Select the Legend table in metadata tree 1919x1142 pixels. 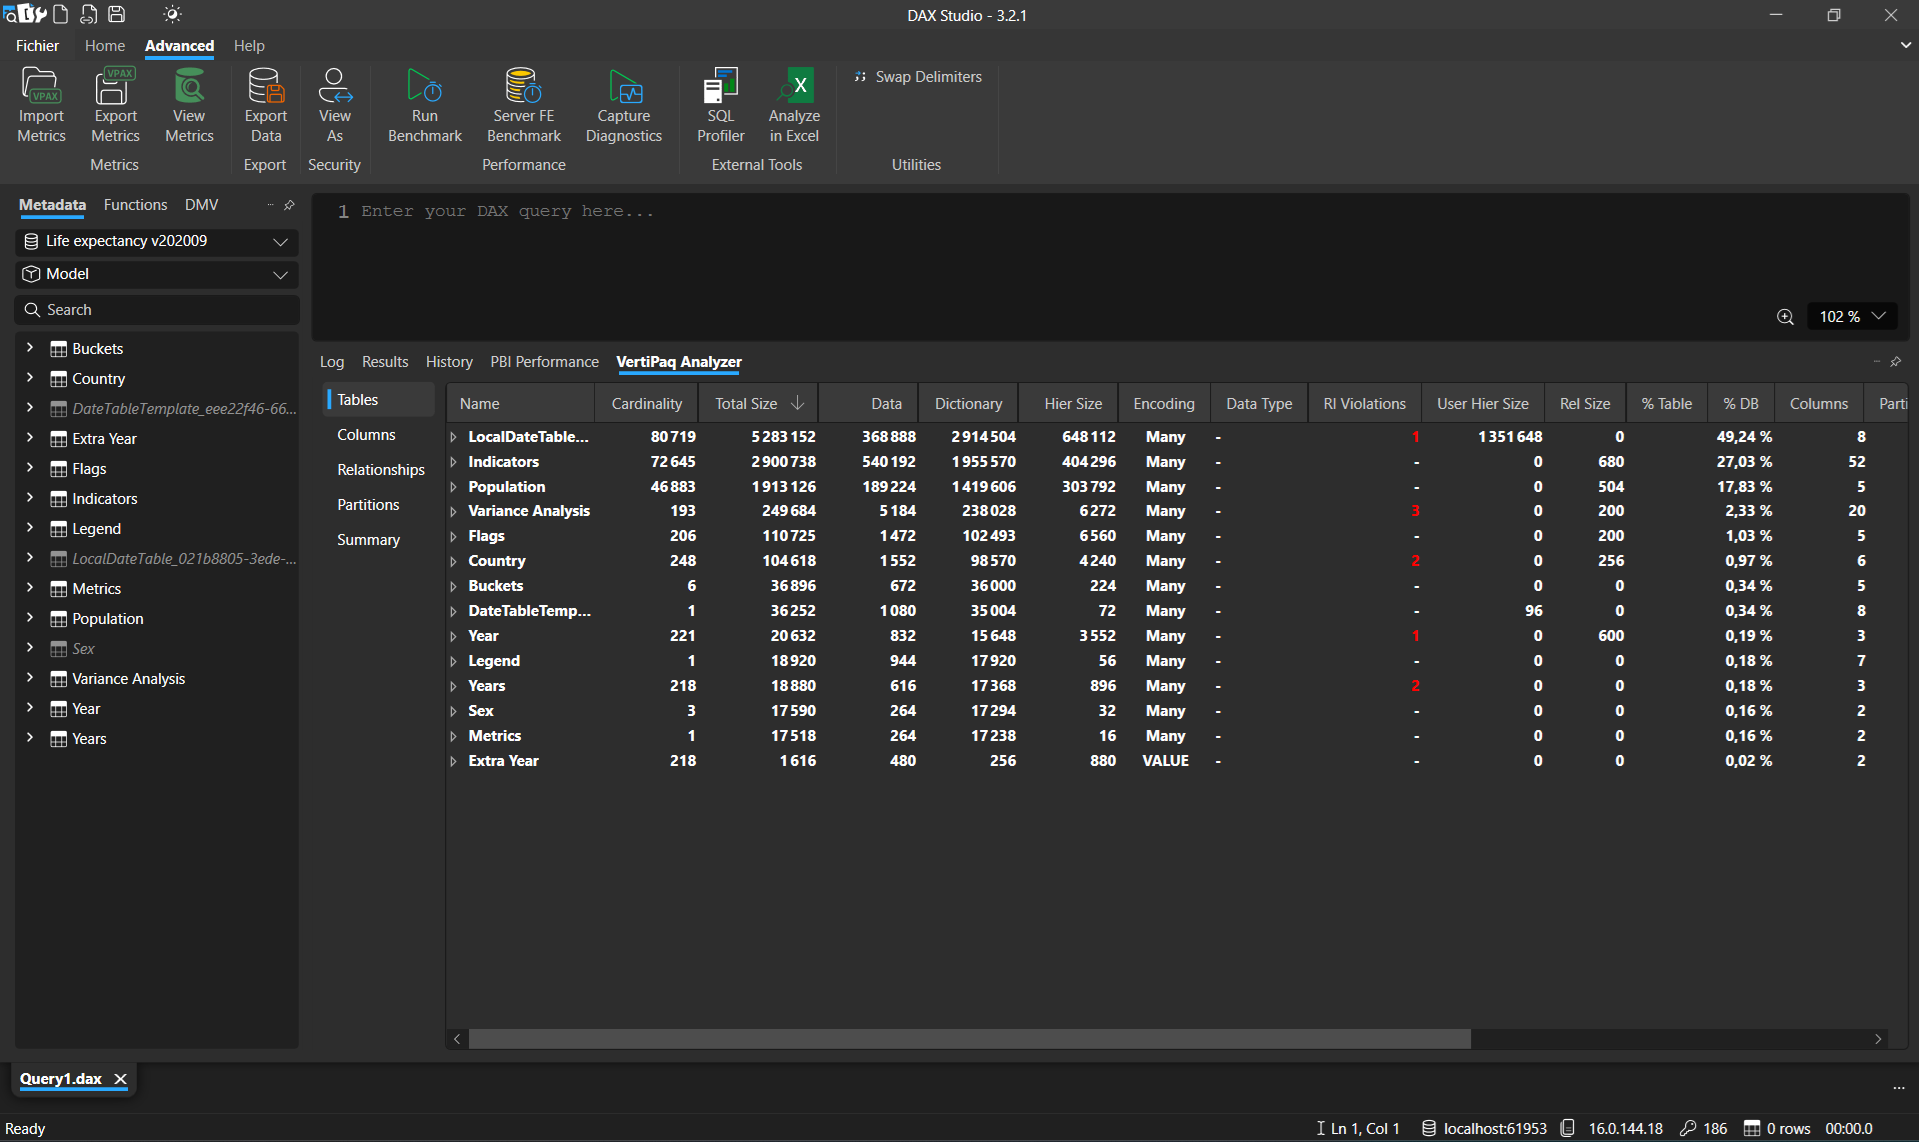click(x=96, y=529)
